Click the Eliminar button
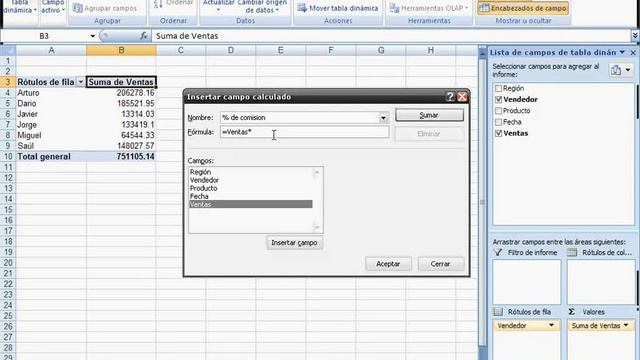 point(429,133)
